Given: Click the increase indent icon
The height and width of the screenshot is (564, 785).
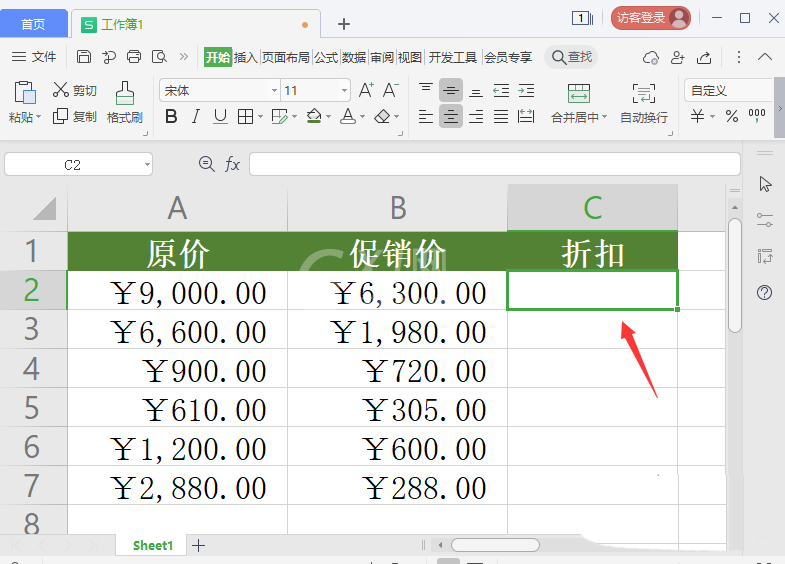Looking at the screenshot, I should (x=526, y=91).
